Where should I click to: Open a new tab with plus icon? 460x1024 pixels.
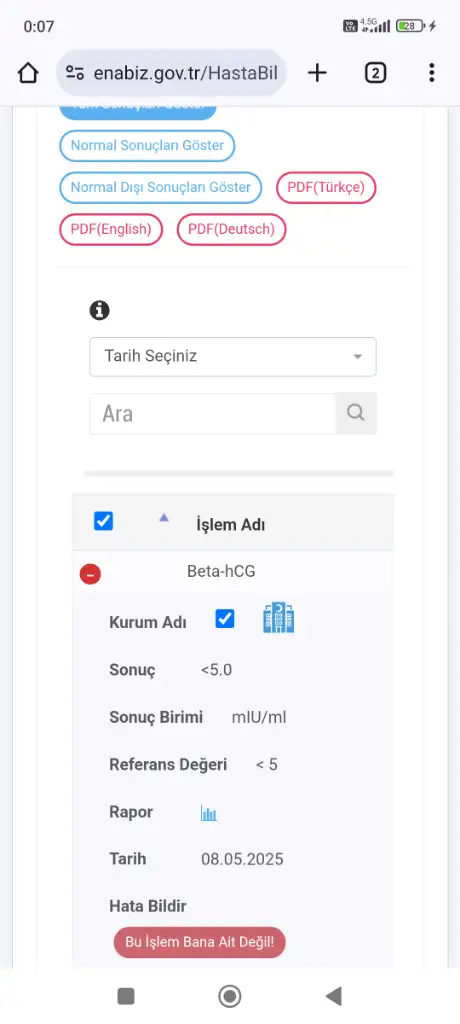pyautogui.click(x=317, y=73)
